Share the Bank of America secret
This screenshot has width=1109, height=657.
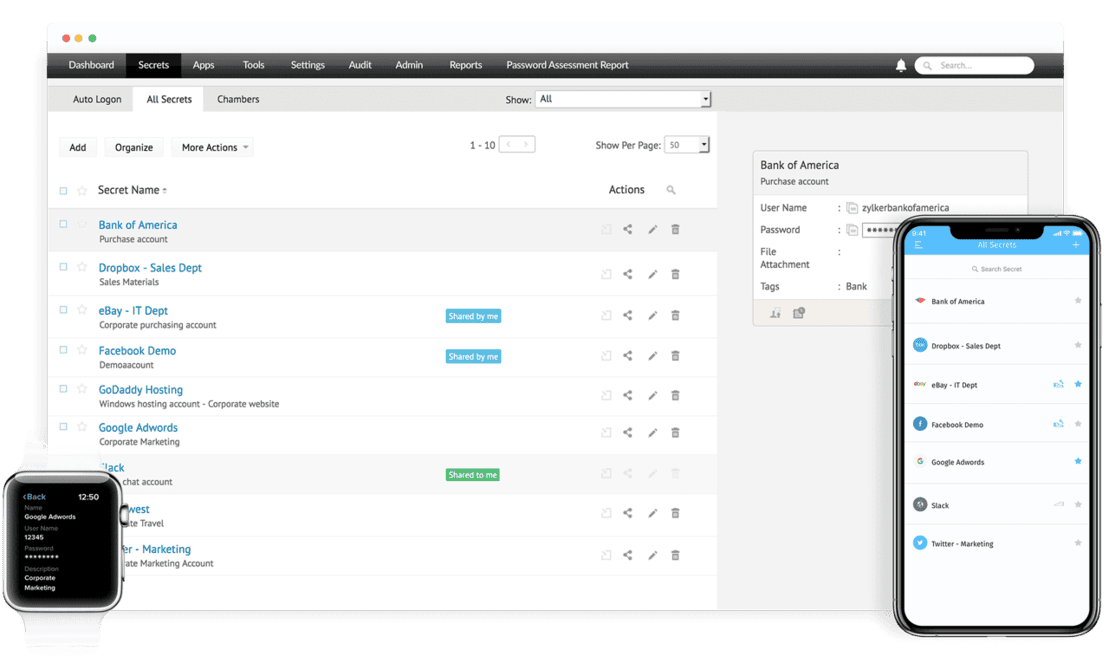627,229
